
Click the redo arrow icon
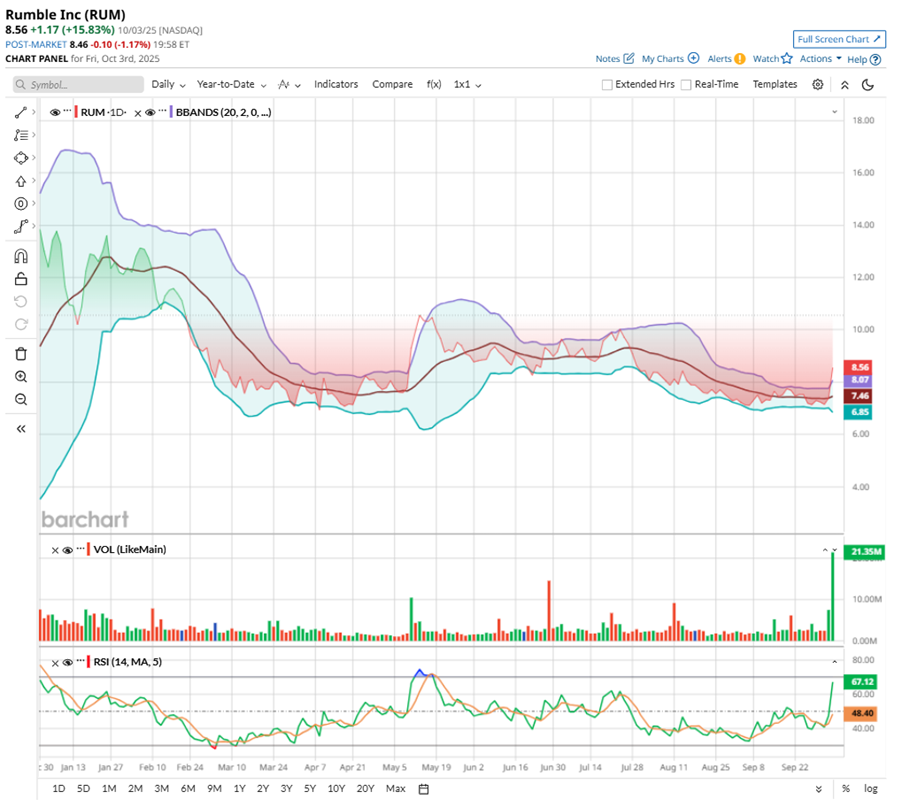pyautogui.click(x=21, y=324)
